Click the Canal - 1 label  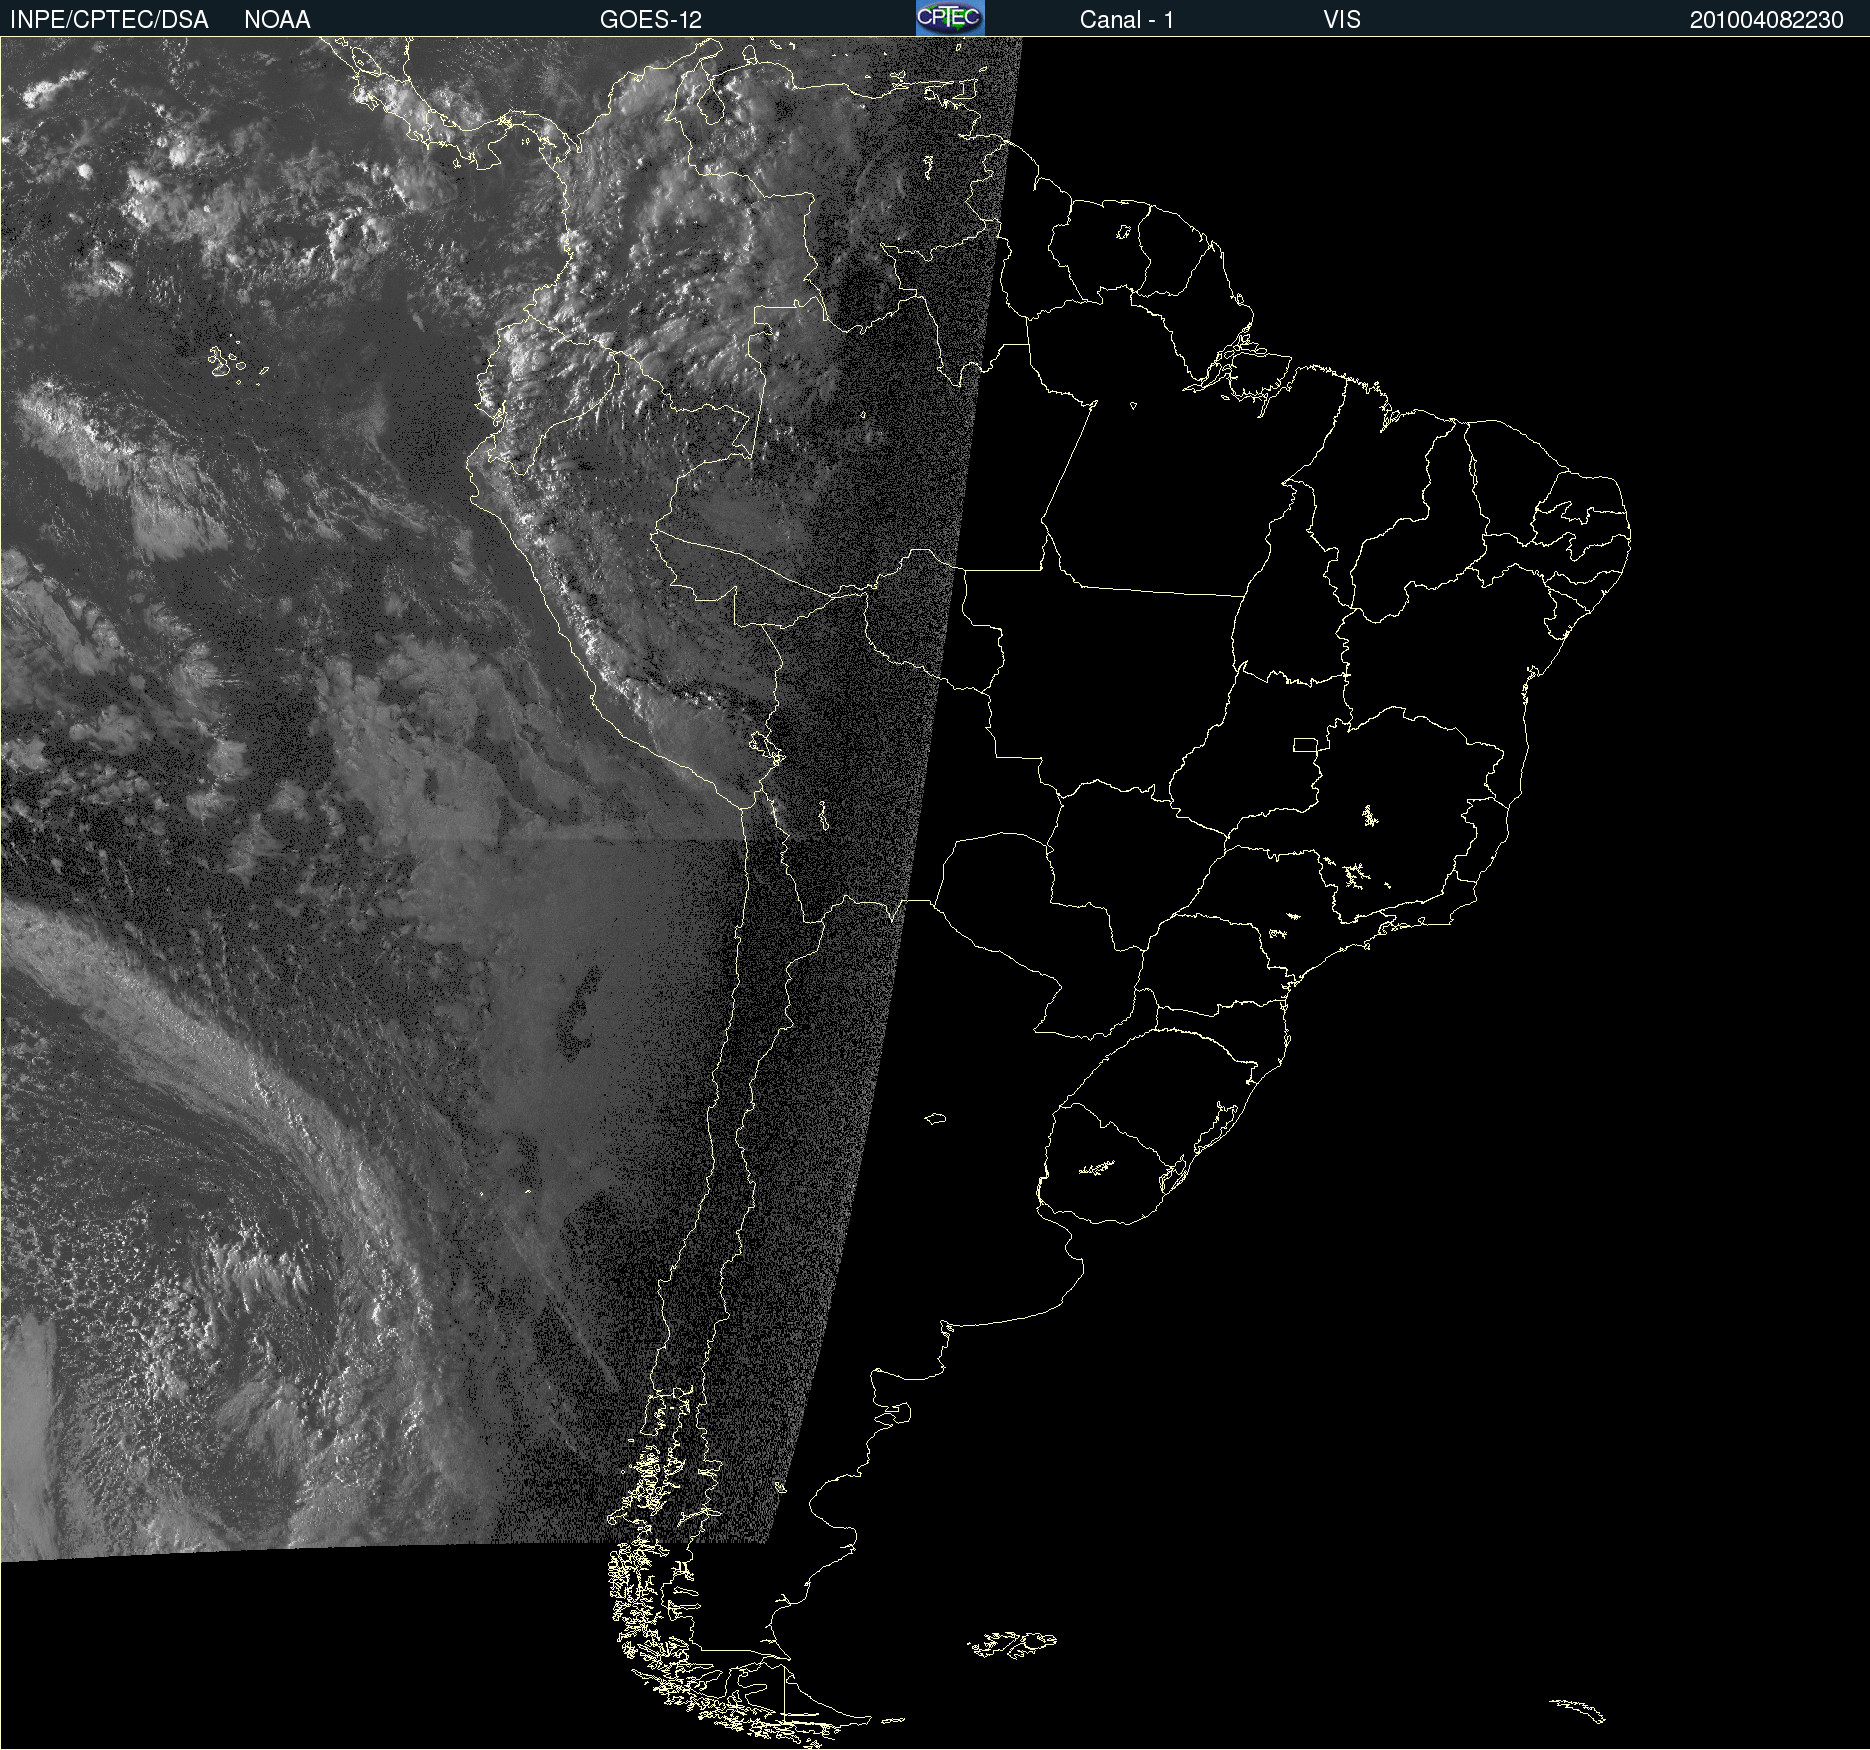(1126, 20)
